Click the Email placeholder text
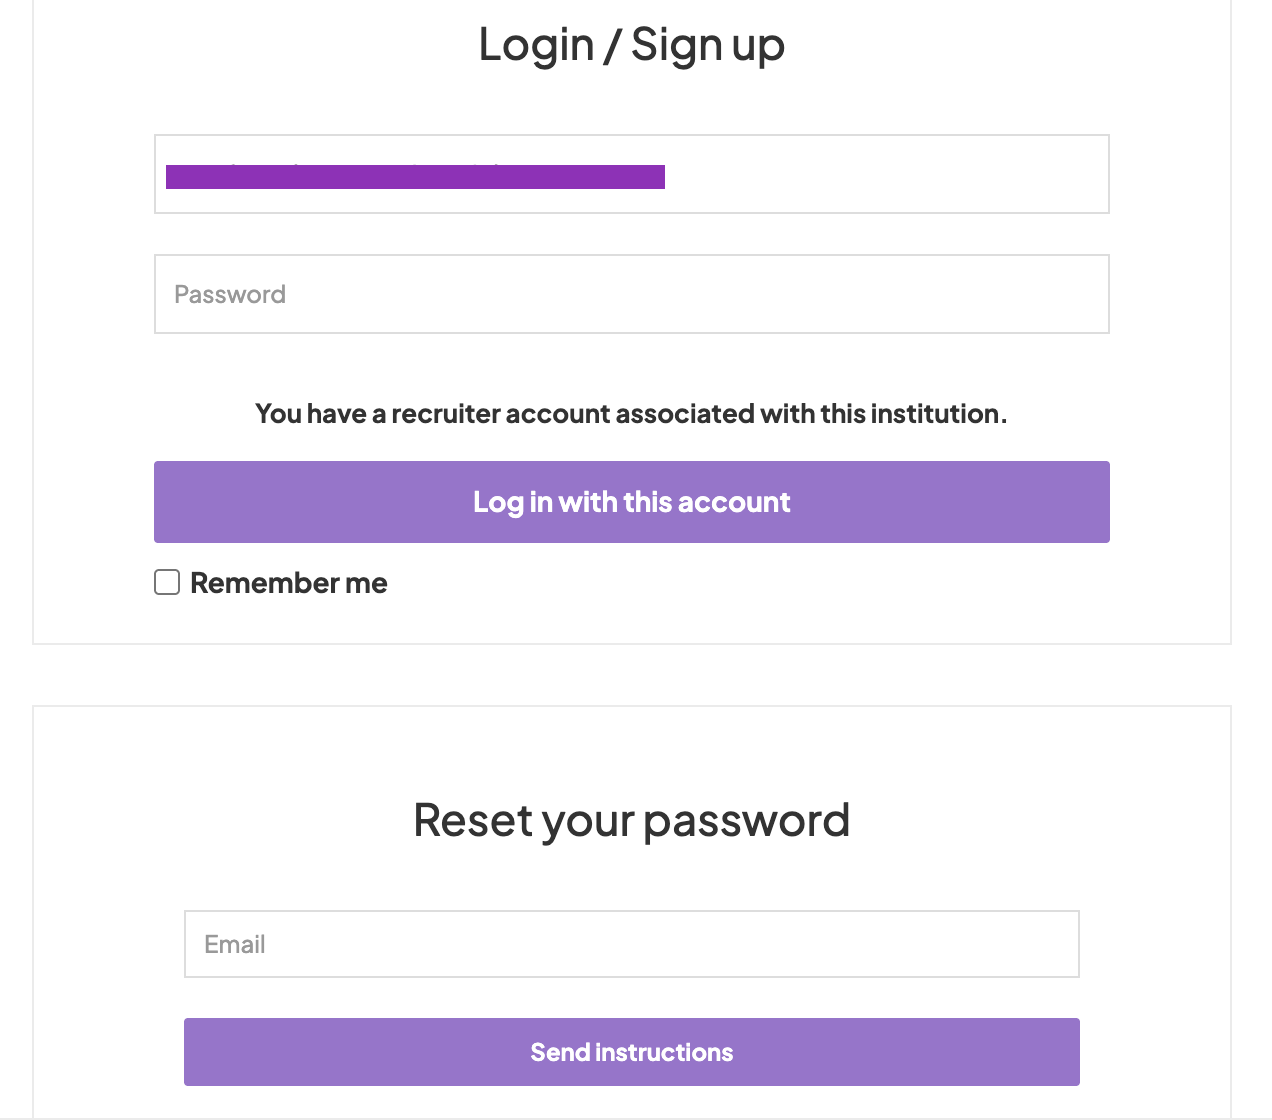 pyautogui.click(x=235, y=944)
